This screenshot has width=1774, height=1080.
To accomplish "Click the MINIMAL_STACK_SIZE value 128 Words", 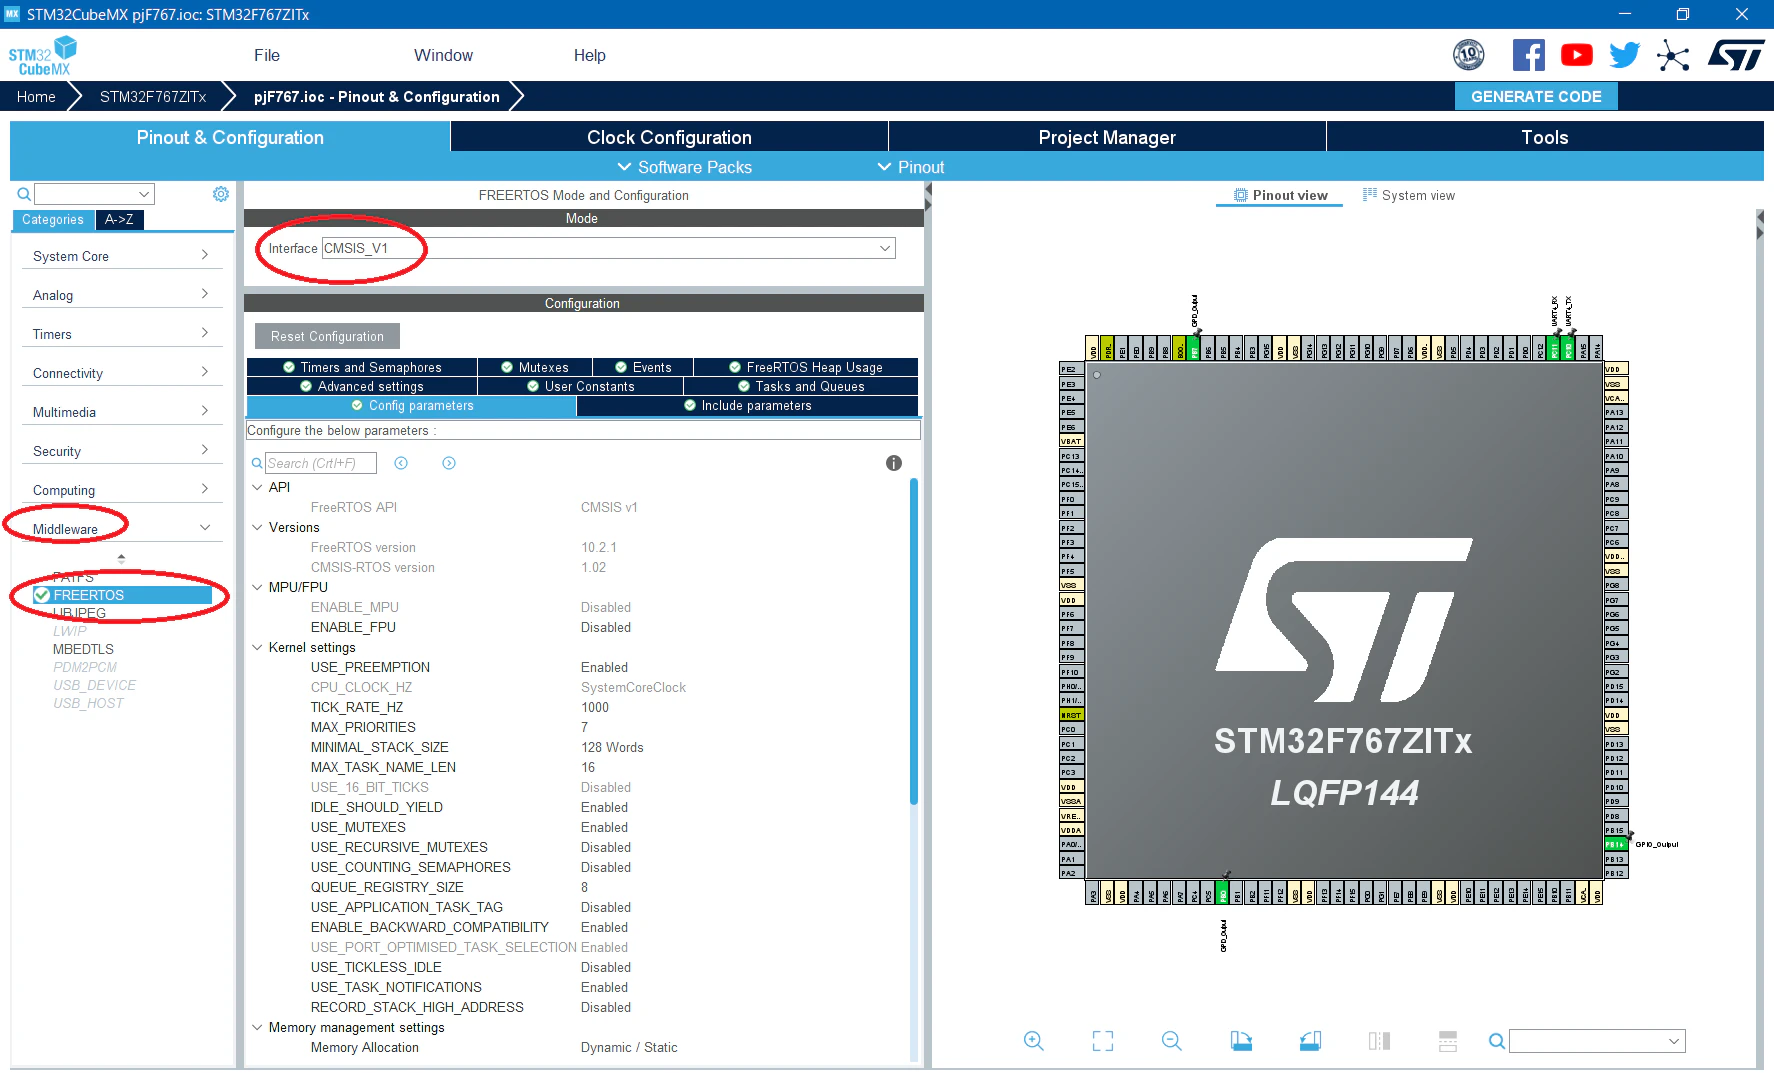I will [x=612, y=747].
